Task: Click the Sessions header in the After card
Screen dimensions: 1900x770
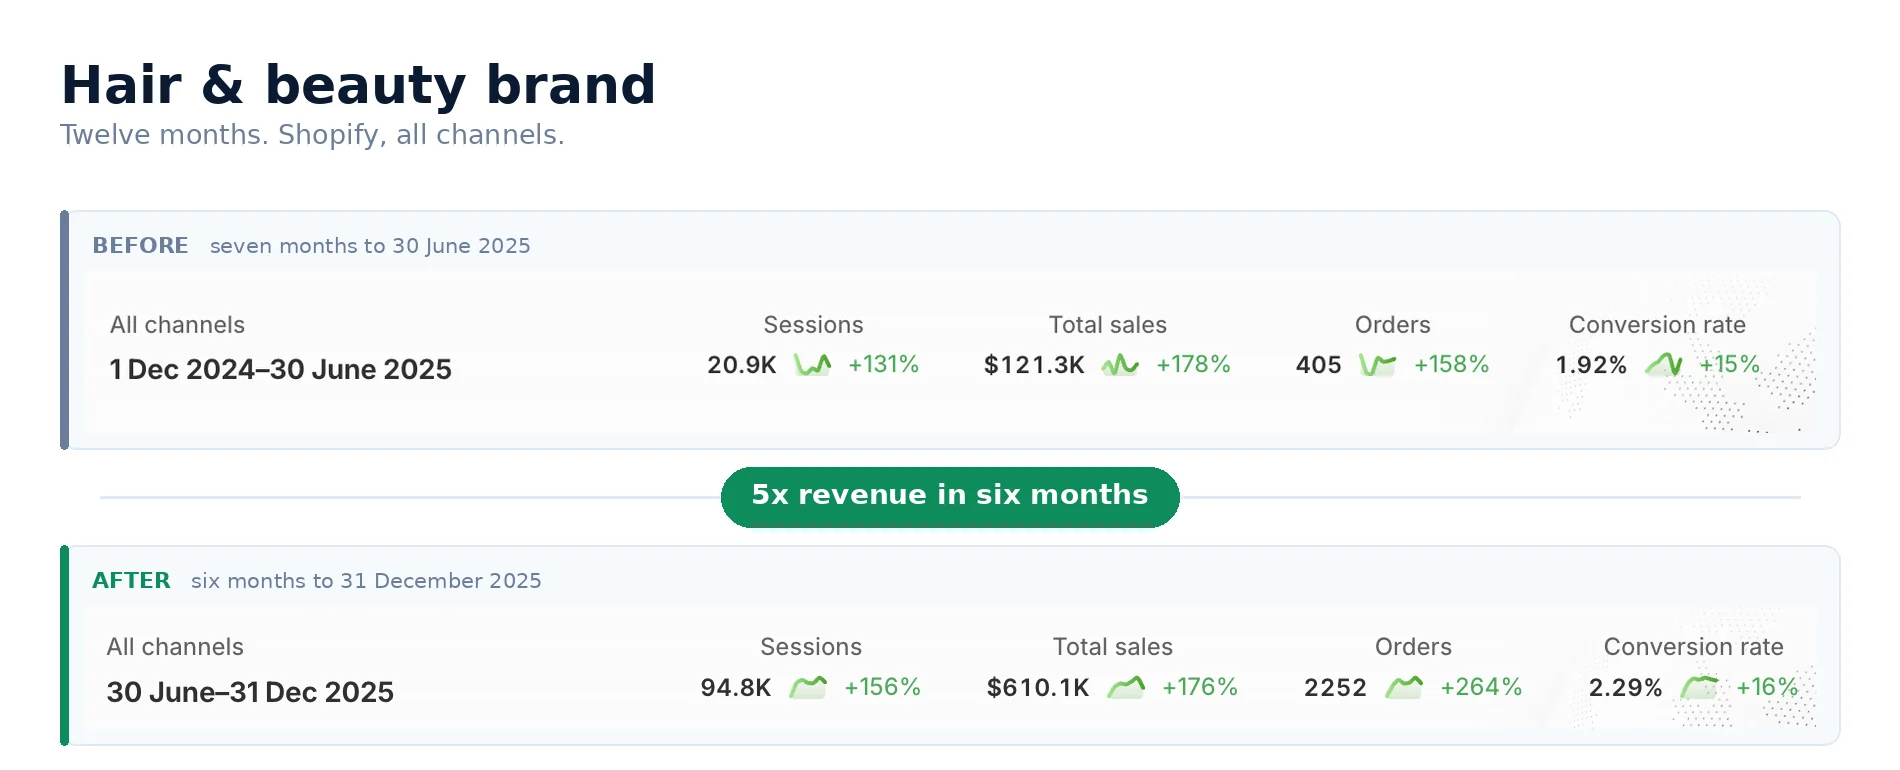Action: point(811,647)
